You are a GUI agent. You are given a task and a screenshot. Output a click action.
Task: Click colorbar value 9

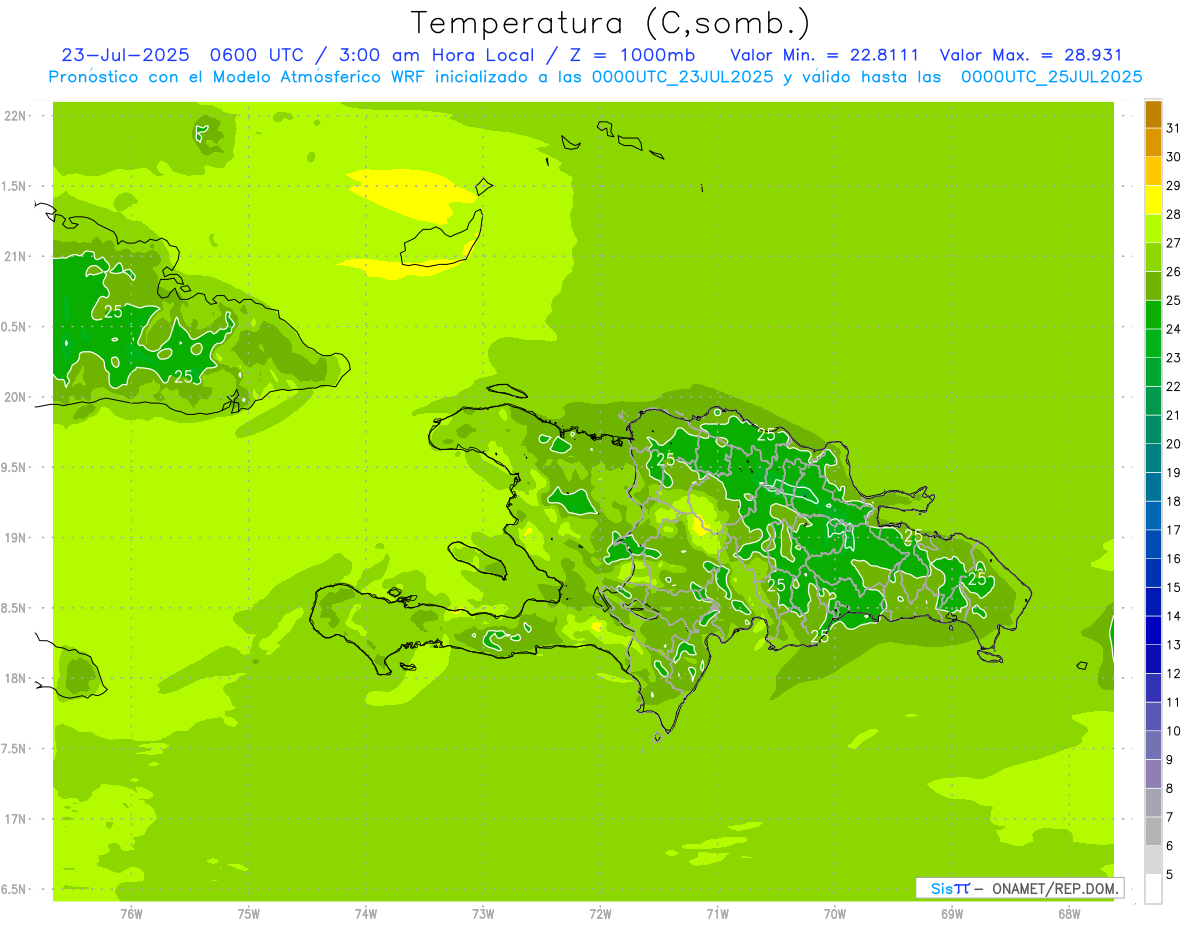(x=1169, y=760)
